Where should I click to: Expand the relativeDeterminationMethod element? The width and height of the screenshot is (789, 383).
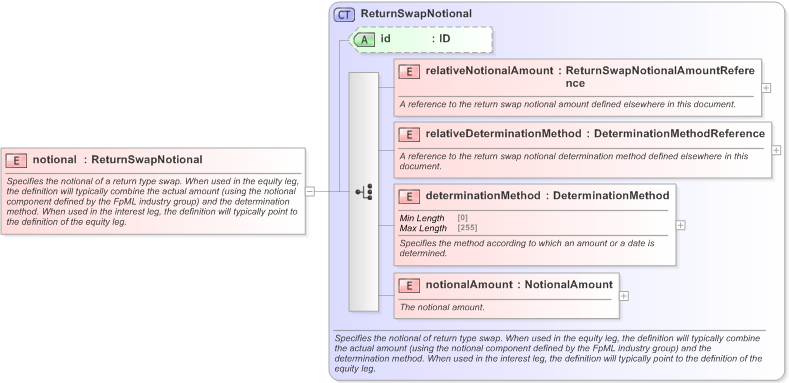[776, 150]
